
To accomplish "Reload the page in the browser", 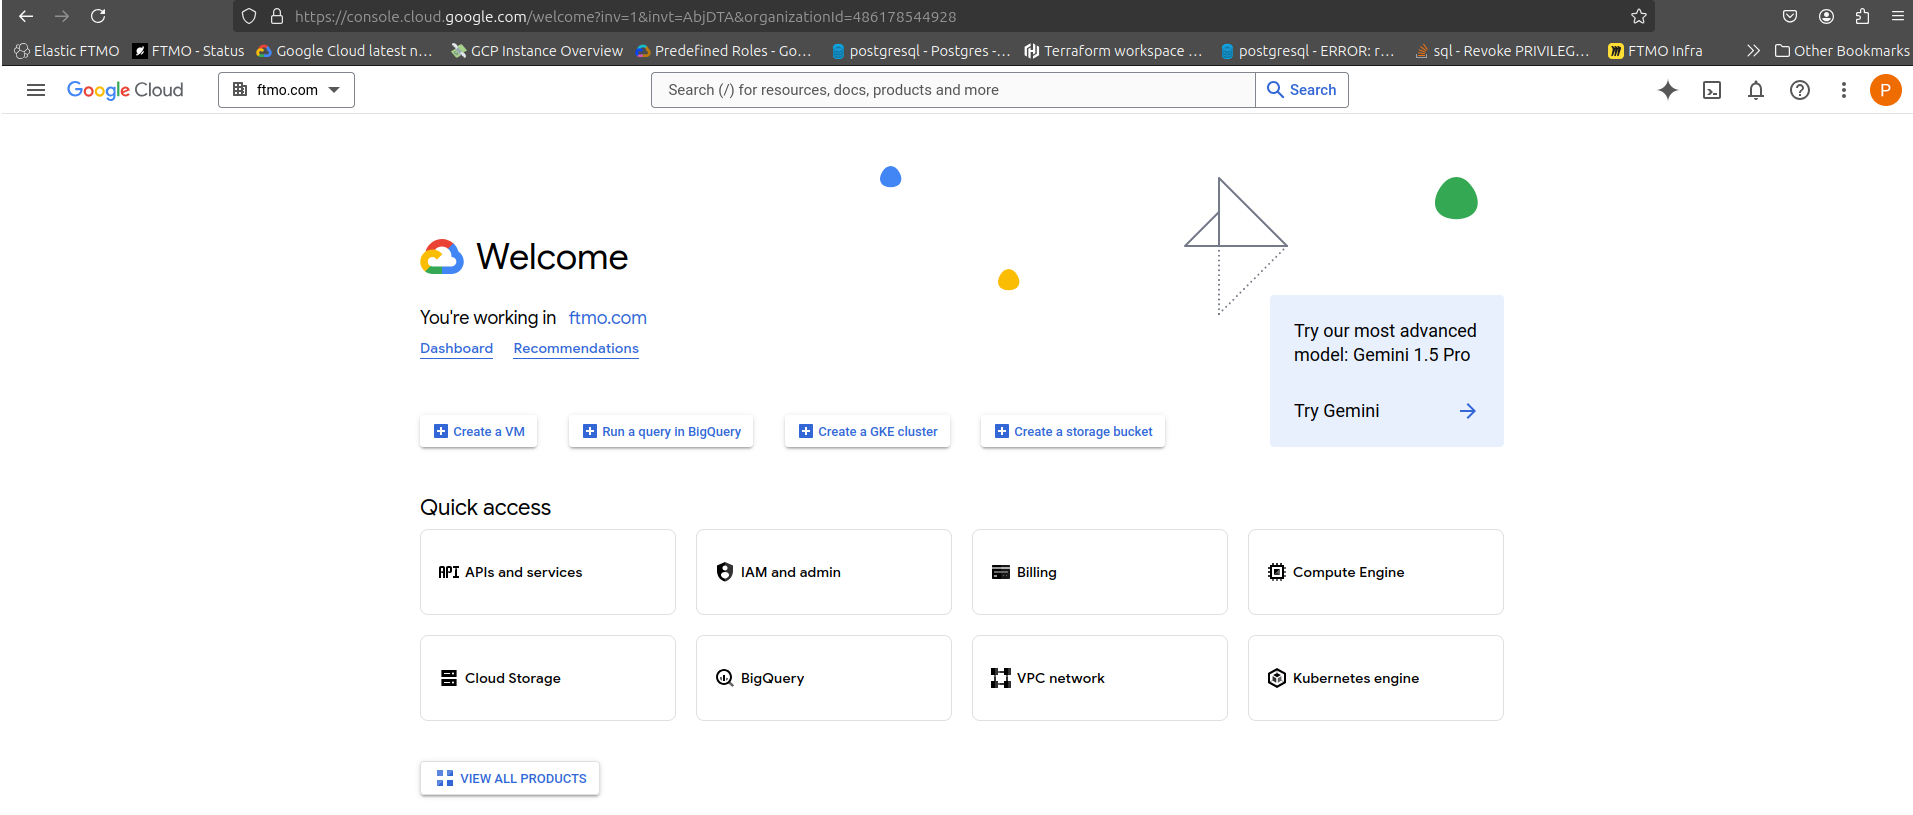I will click(98, 16).
